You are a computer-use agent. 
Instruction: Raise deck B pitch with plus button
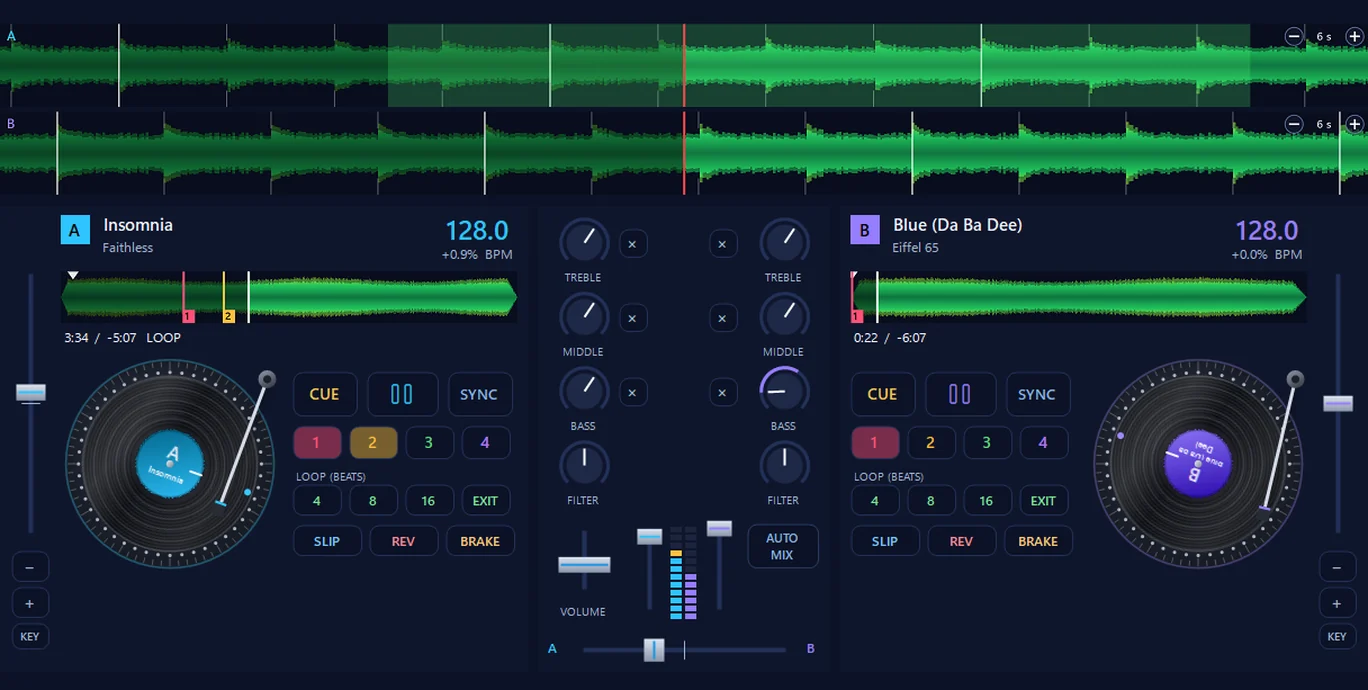(1337, 604)
